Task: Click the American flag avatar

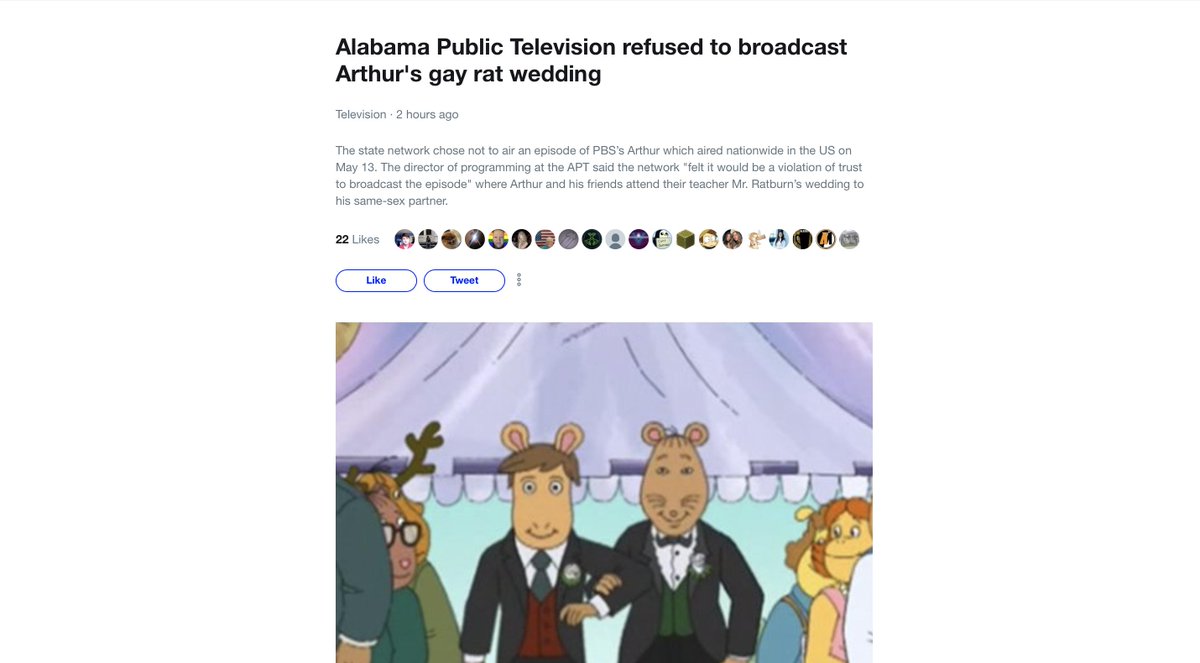Action: tap(545, 239)
